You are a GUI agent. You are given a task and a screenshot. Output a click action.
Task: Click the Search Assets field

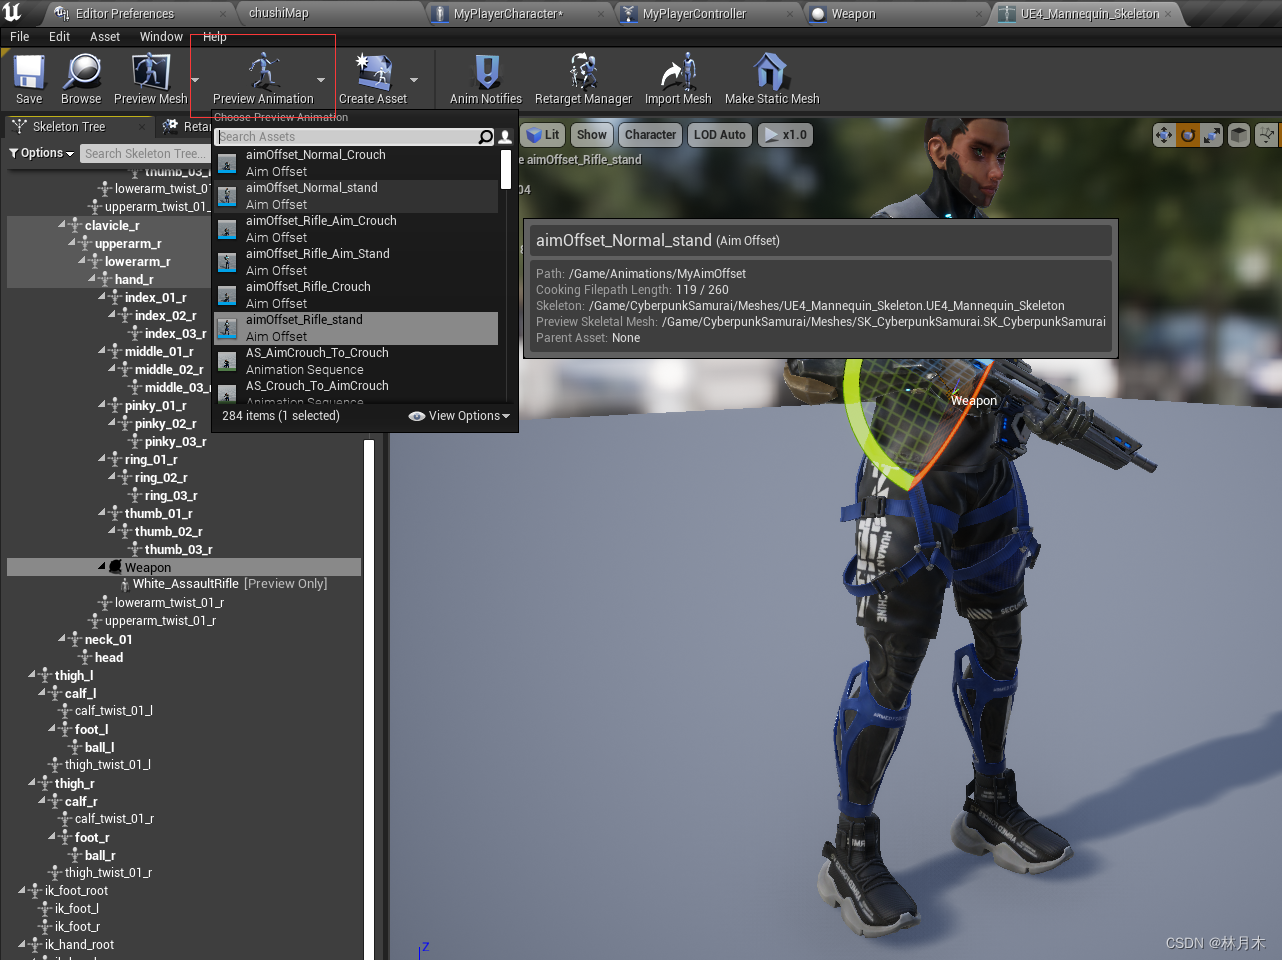click(x=346, y=137)
